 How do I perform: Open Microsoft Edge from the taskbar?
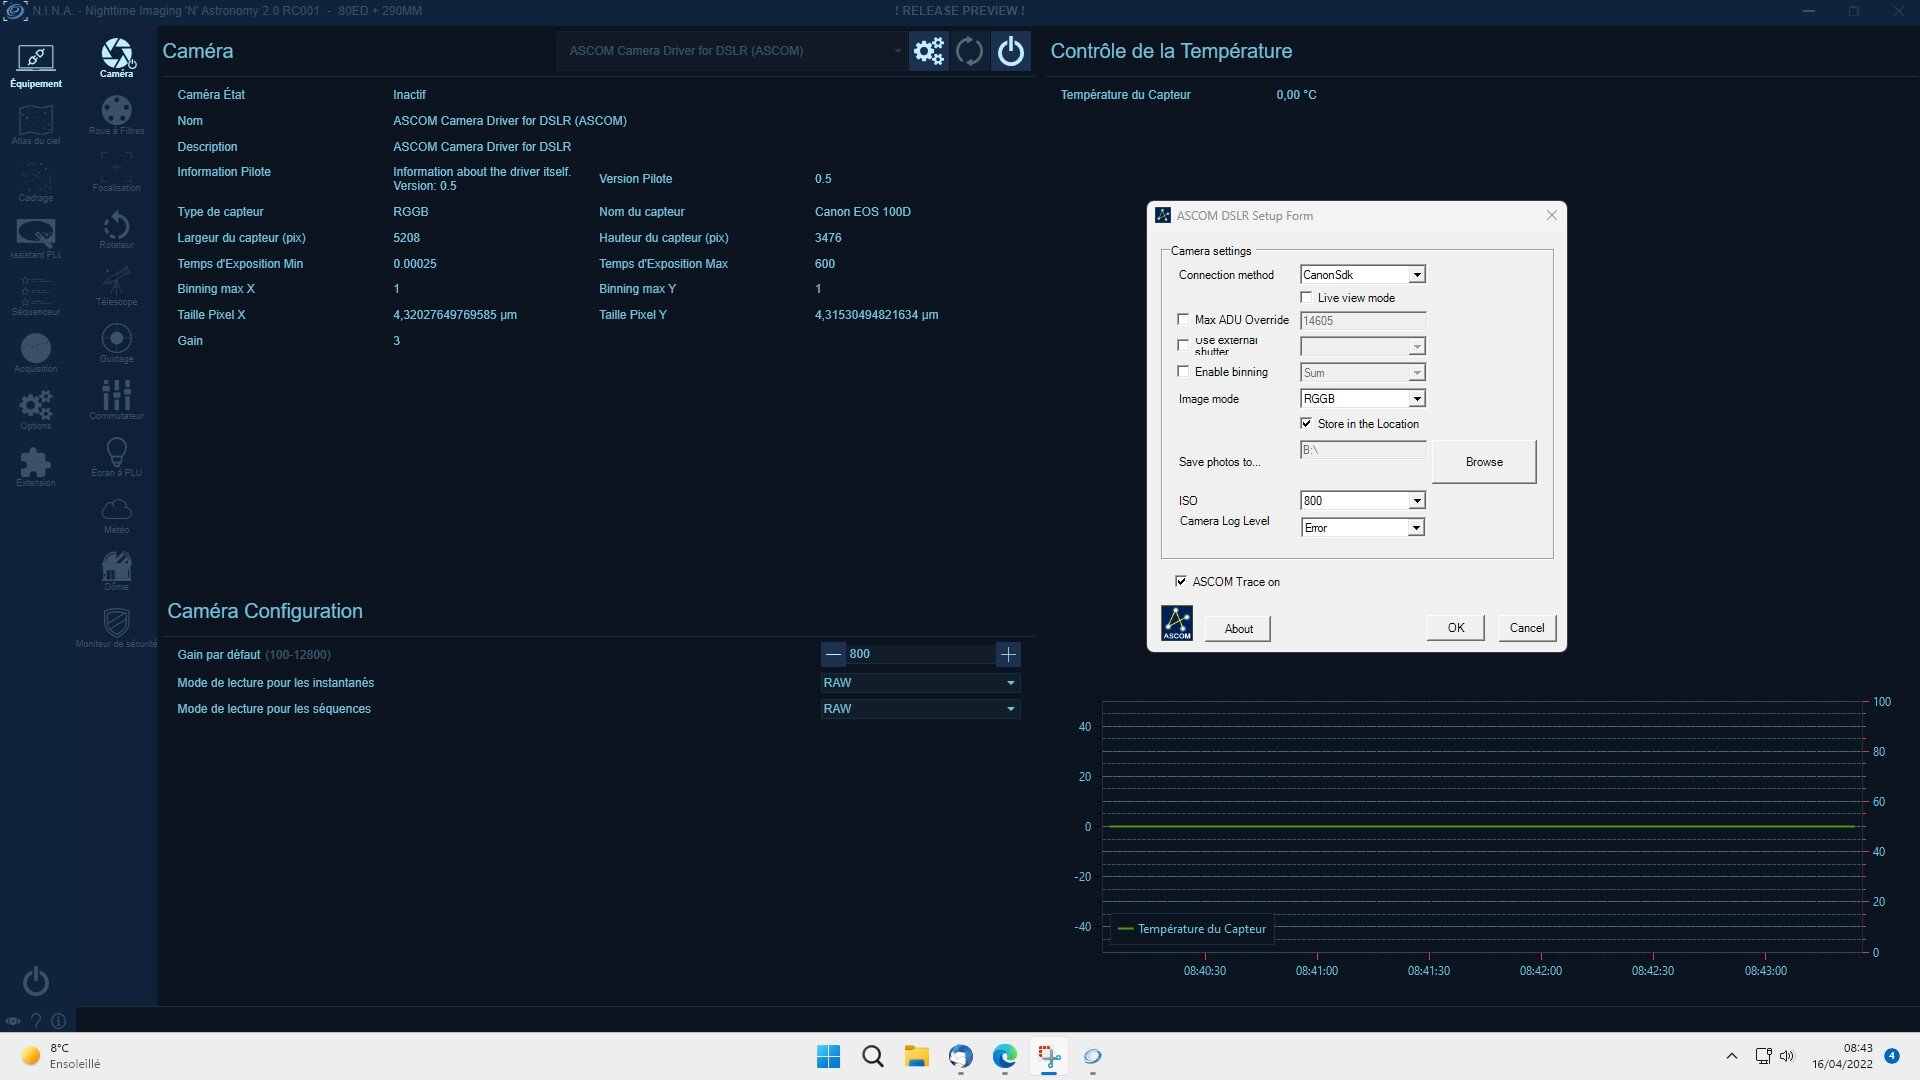pyautogui.click(x=1004, y=1056)
